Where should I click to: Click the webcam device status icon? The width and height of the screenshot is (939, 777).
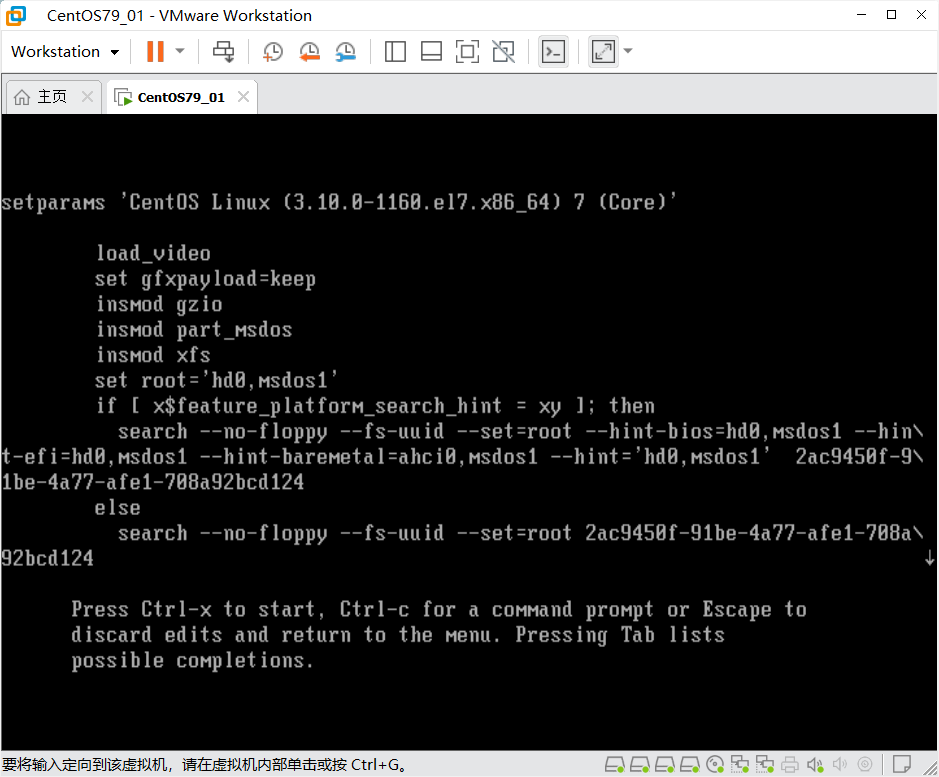coord(865,764)
